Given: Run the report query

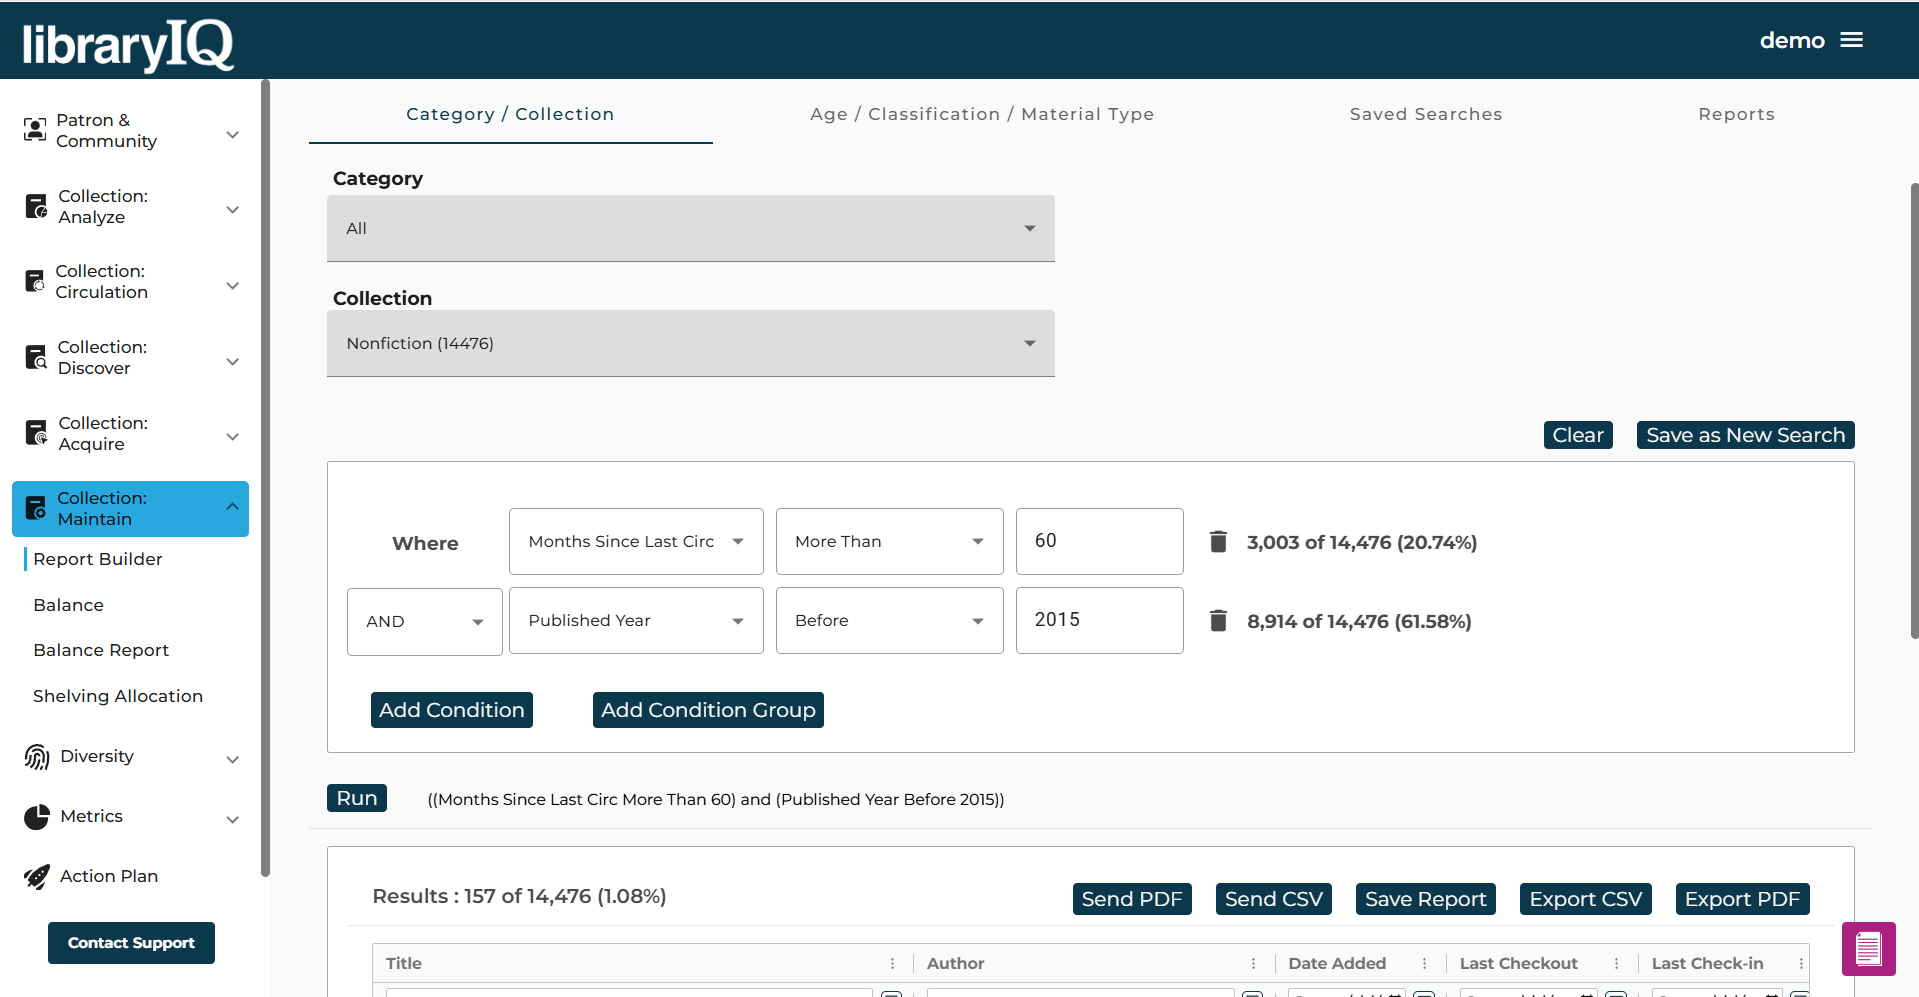Looking at the screenshot, I should pos(357,798).
